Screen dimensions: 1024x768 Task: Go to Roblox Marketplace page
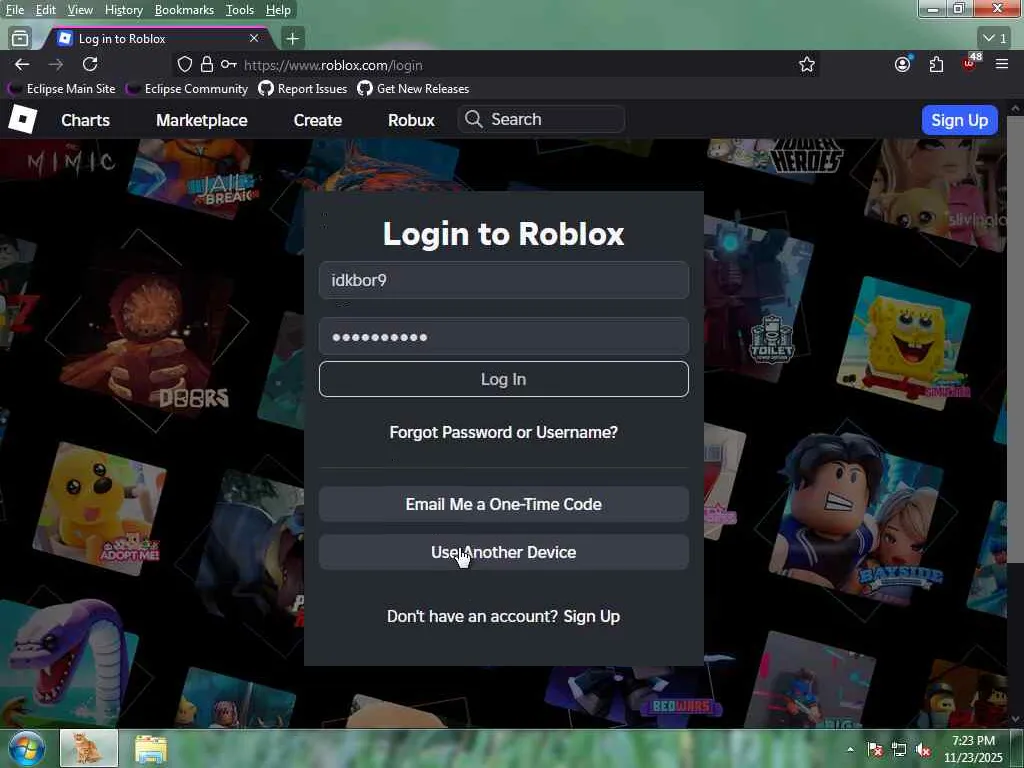pyautogui.click(x=202, y=120)
